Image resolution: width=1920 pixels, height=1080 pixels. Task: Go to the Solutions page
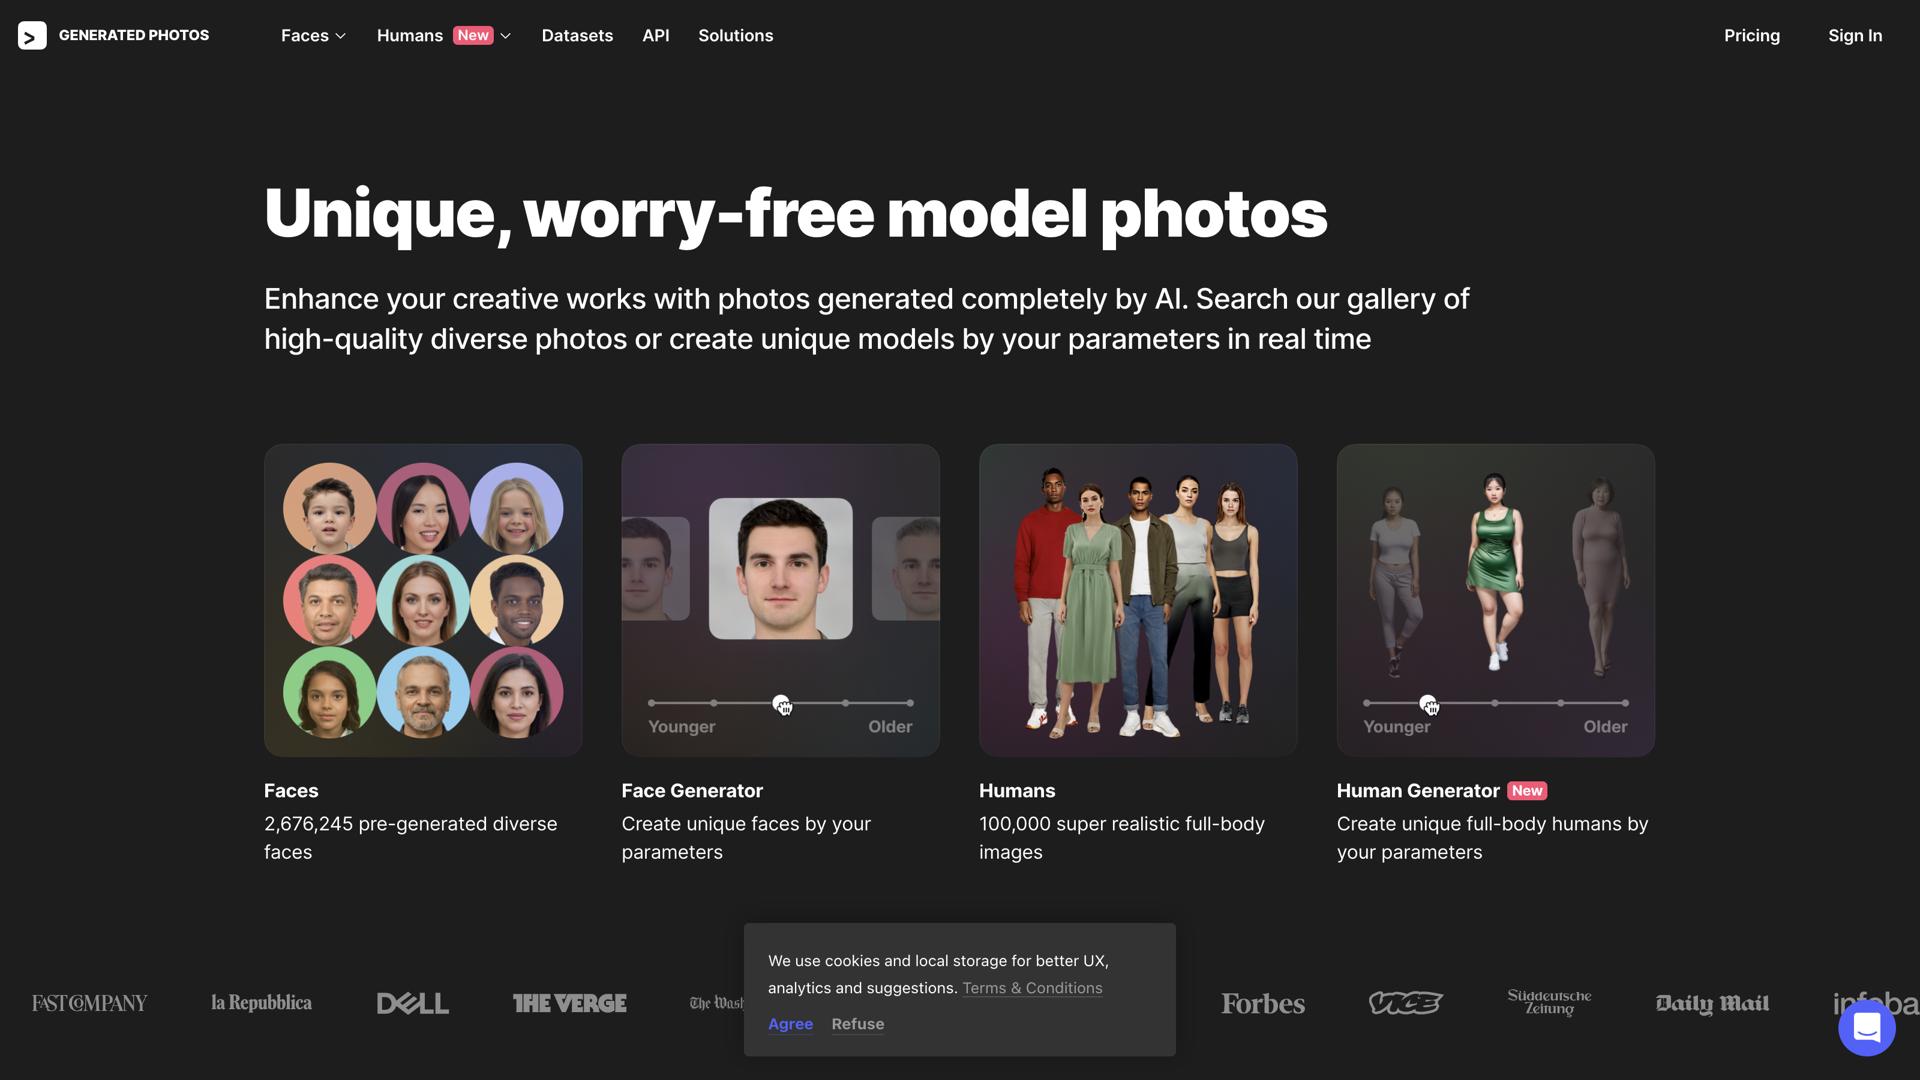[x=735, y=36]
